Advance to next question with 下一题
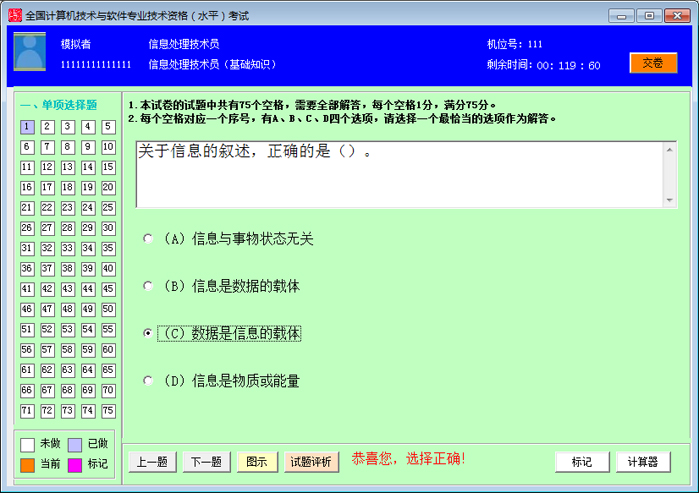The height and width of the screenshot is (493, 699). tap(206, 462)
